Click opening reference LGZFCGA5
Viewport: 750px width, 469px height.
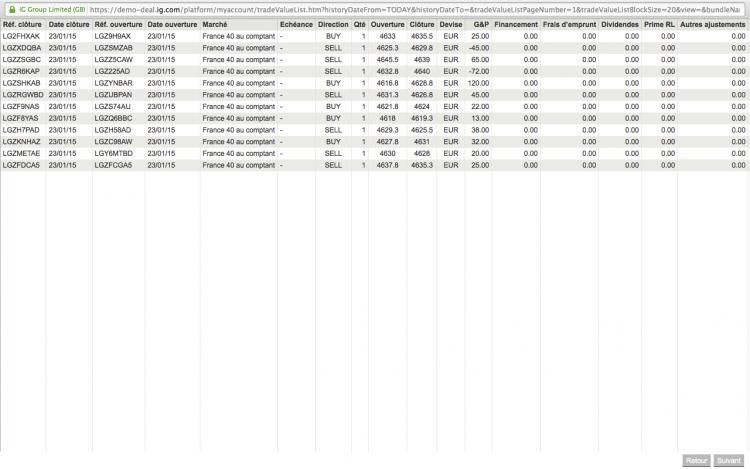pyautogui.click(x=113, y=165)
